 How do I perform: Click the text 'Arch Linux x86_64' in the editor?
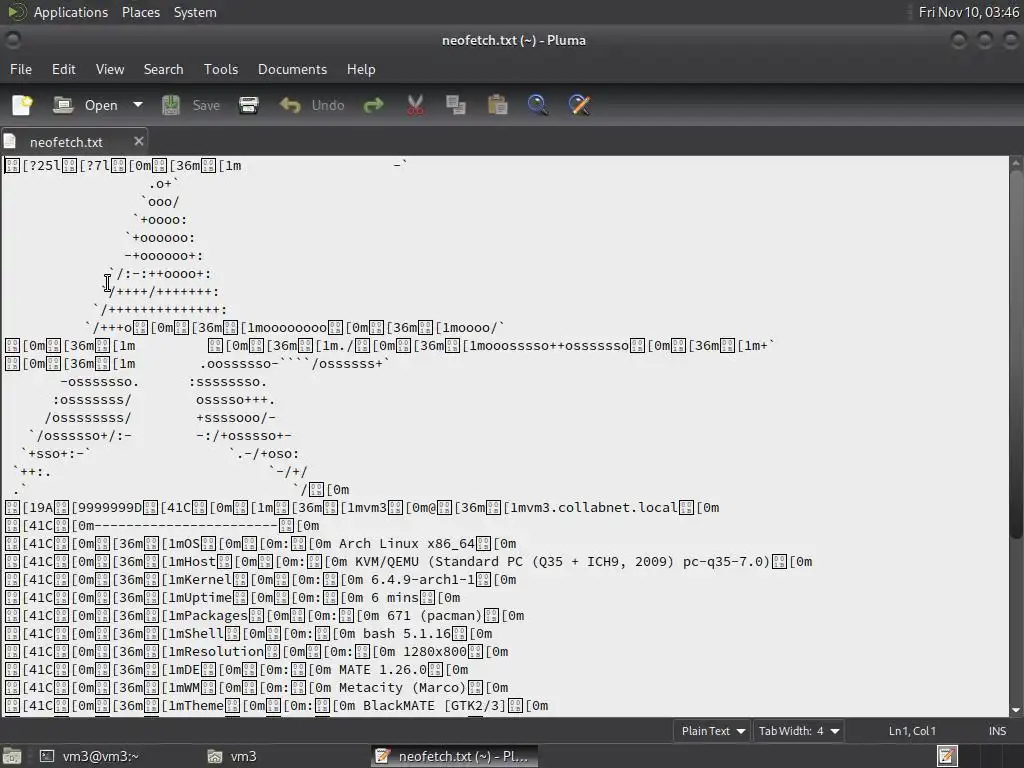[x=408, y=543]
